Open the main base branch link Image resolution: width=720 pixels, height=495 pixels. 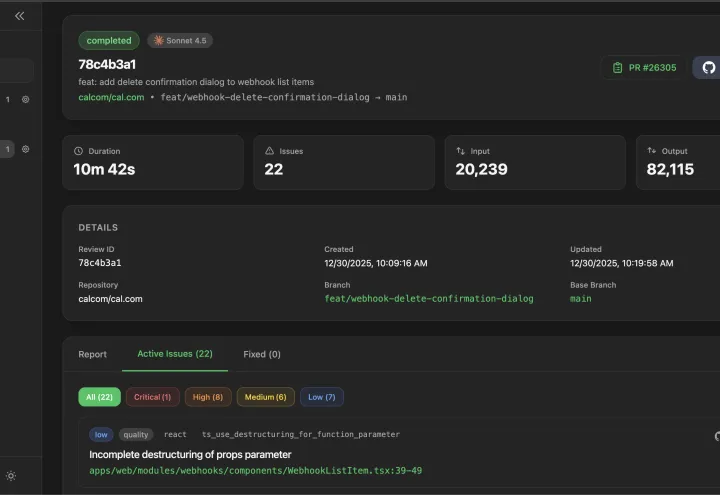[580, 298]
